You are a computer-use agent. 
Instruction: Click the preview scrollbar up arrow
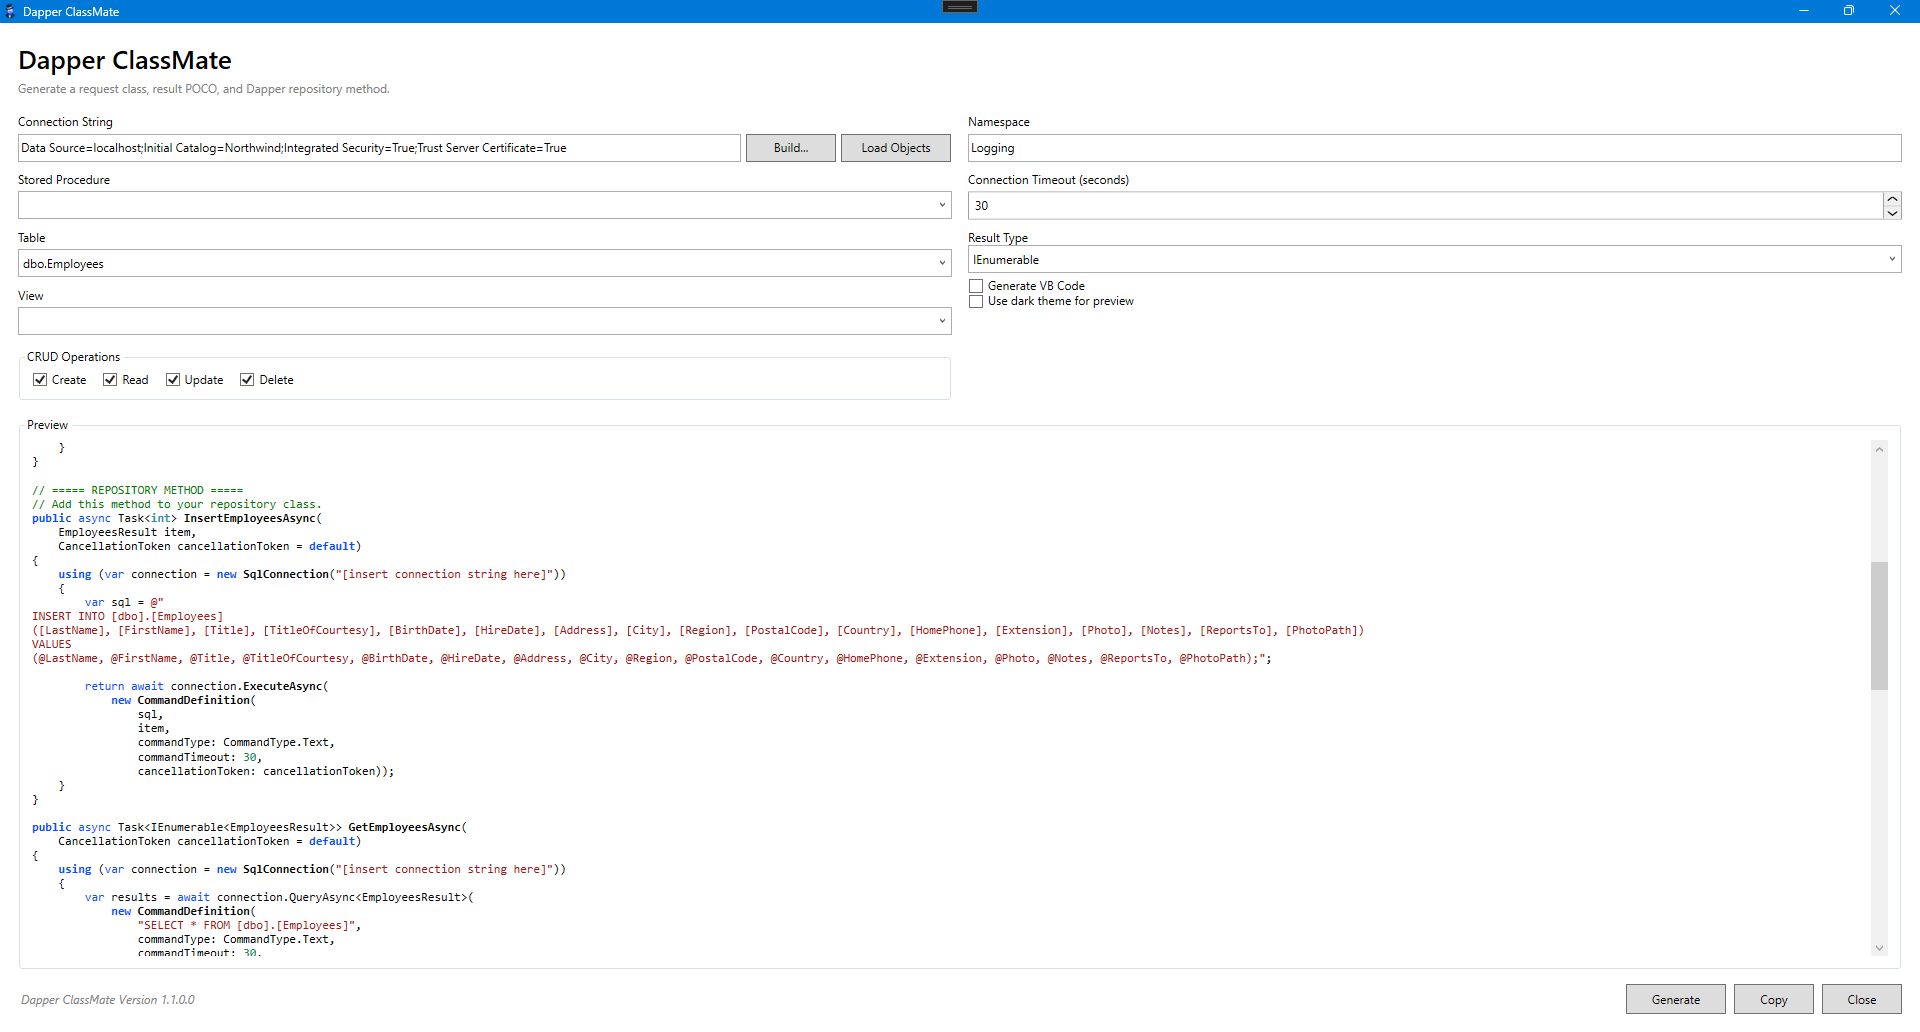pyautogui.click(x=1879, y=449)
